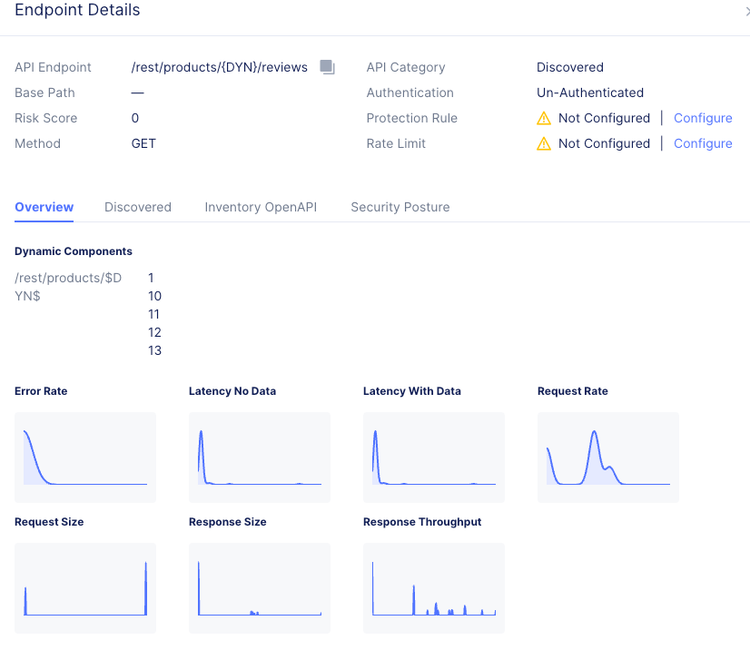Configure the Protection Rule

[703, 118]
